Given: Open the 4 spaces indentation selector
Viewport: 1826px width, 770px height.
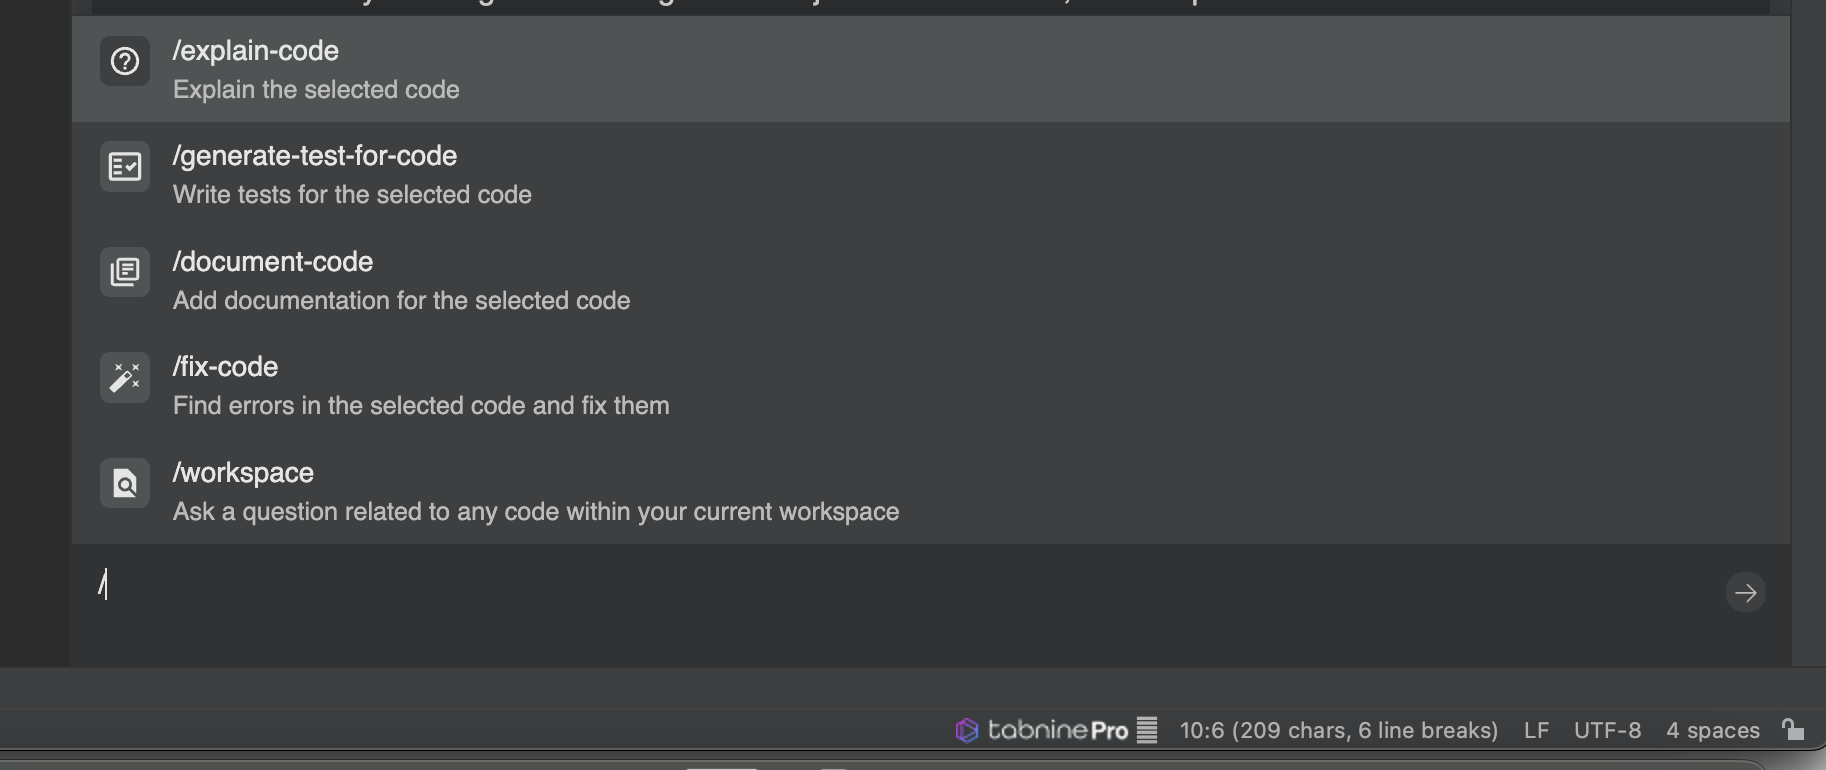Looking at the screenshot, I should click(1712, 731).
